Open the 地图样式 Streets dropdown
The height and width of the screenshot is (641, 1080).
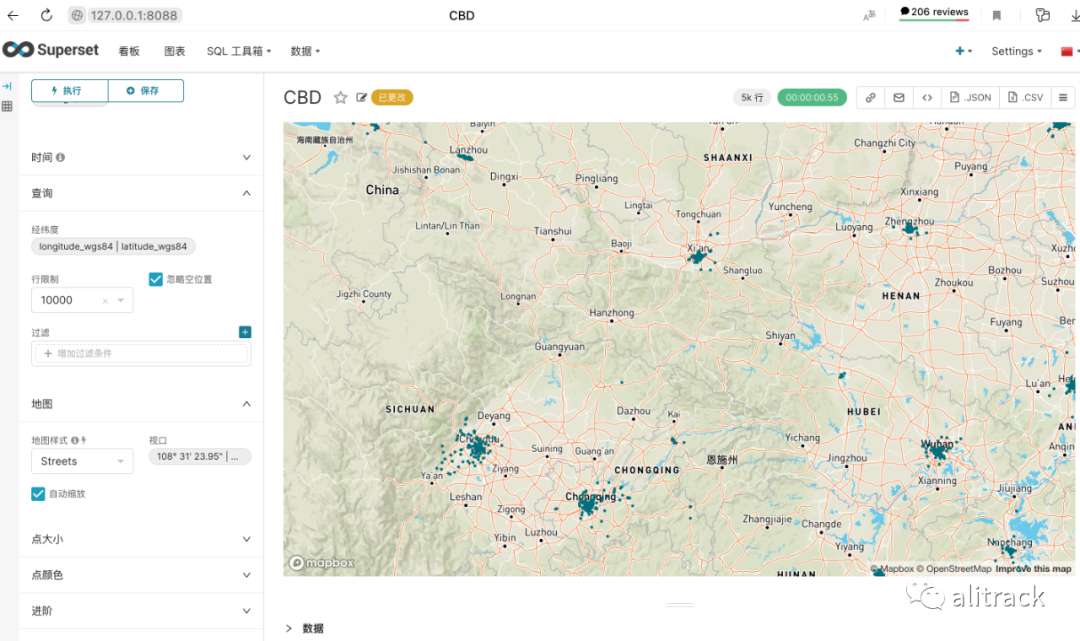(x=82, y=461)
